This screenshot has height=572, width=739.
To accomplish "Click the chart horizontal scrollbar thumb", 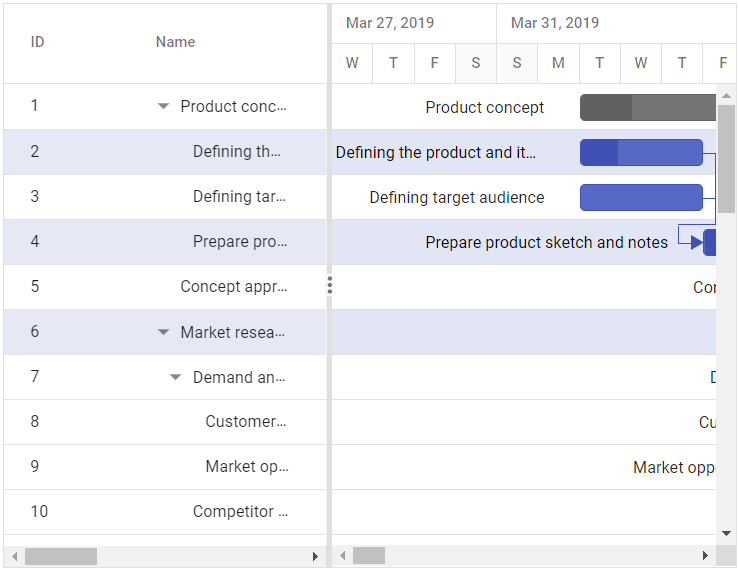I will click(369, 556).
